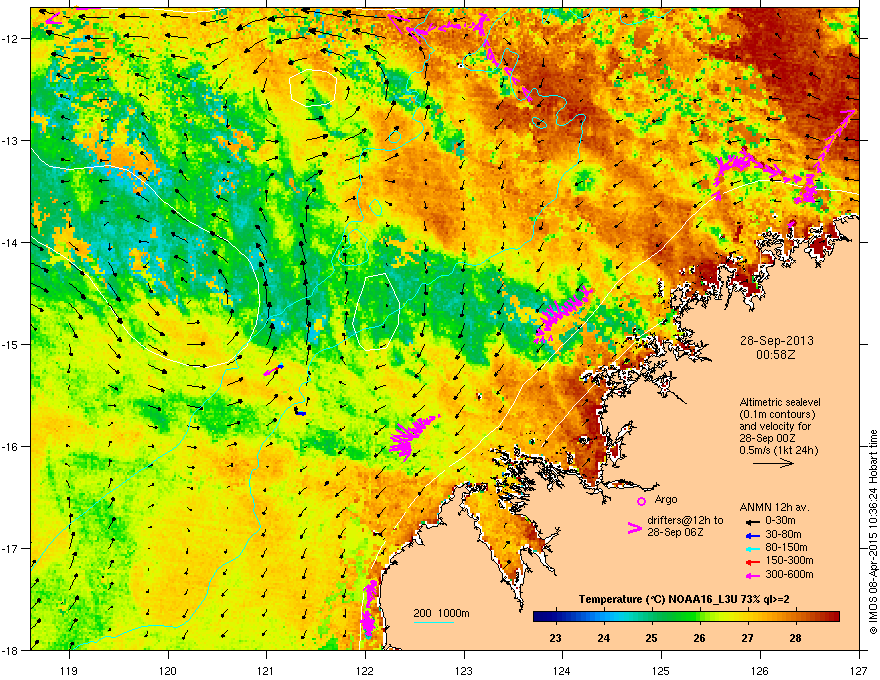Click the cyan bathymetry line under '200 1000m'
This screenshot has width=880, height=680.
pos(433,622)
